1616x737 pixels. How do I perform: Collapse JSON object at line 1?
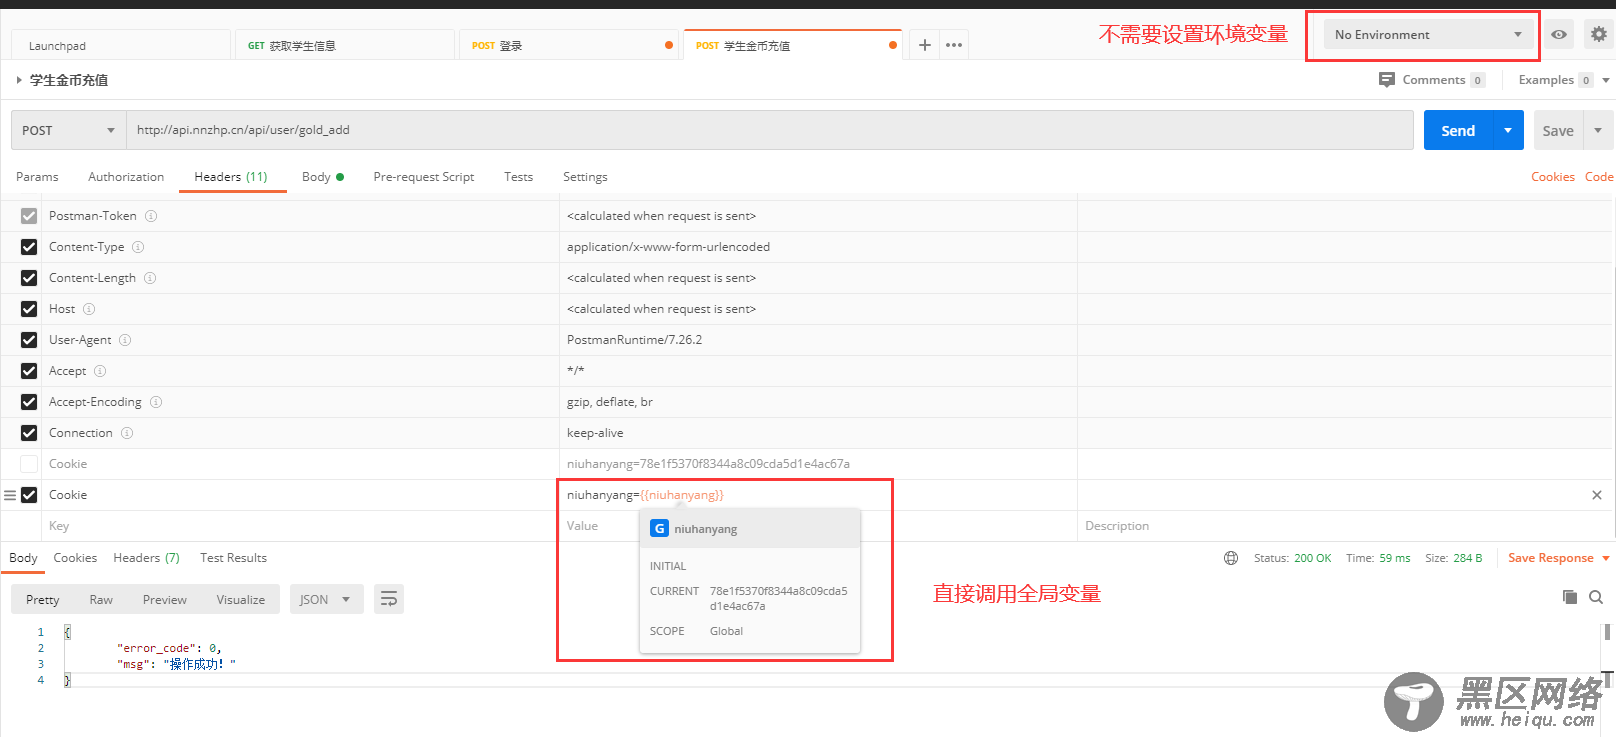(x=67, y=632)
